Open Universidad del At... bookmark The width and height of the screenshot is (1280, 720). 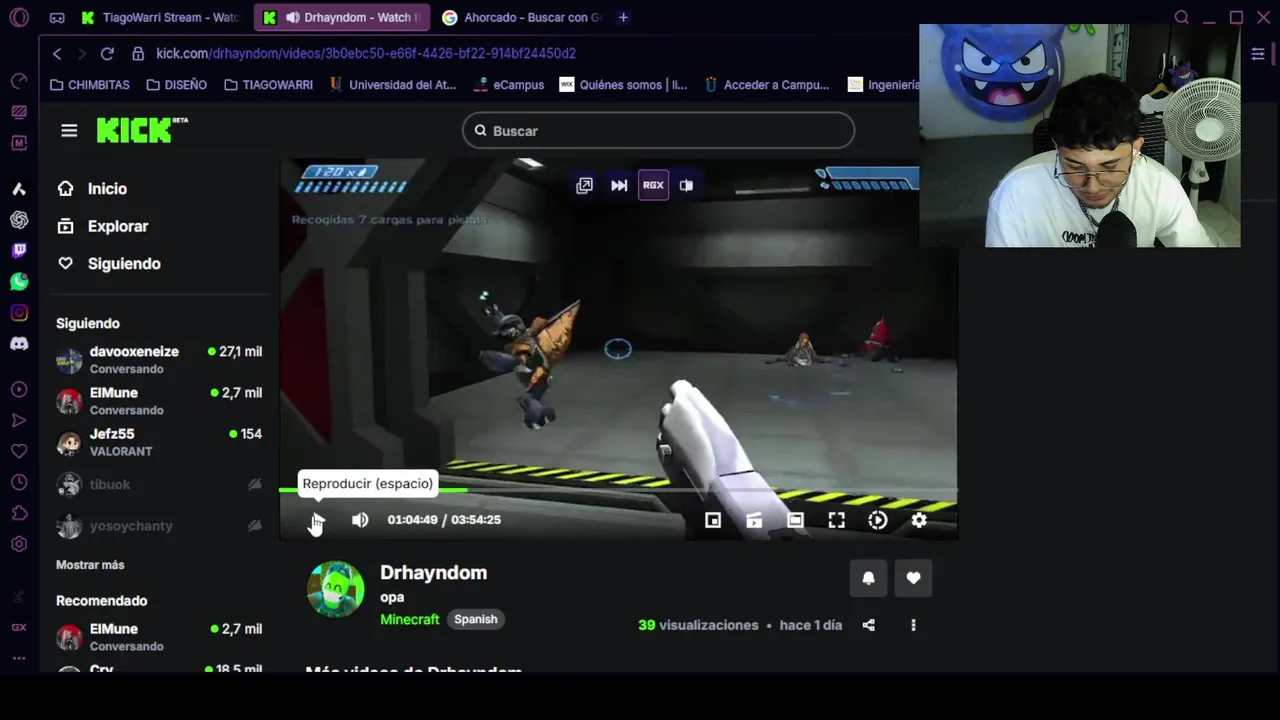[393, 85]
